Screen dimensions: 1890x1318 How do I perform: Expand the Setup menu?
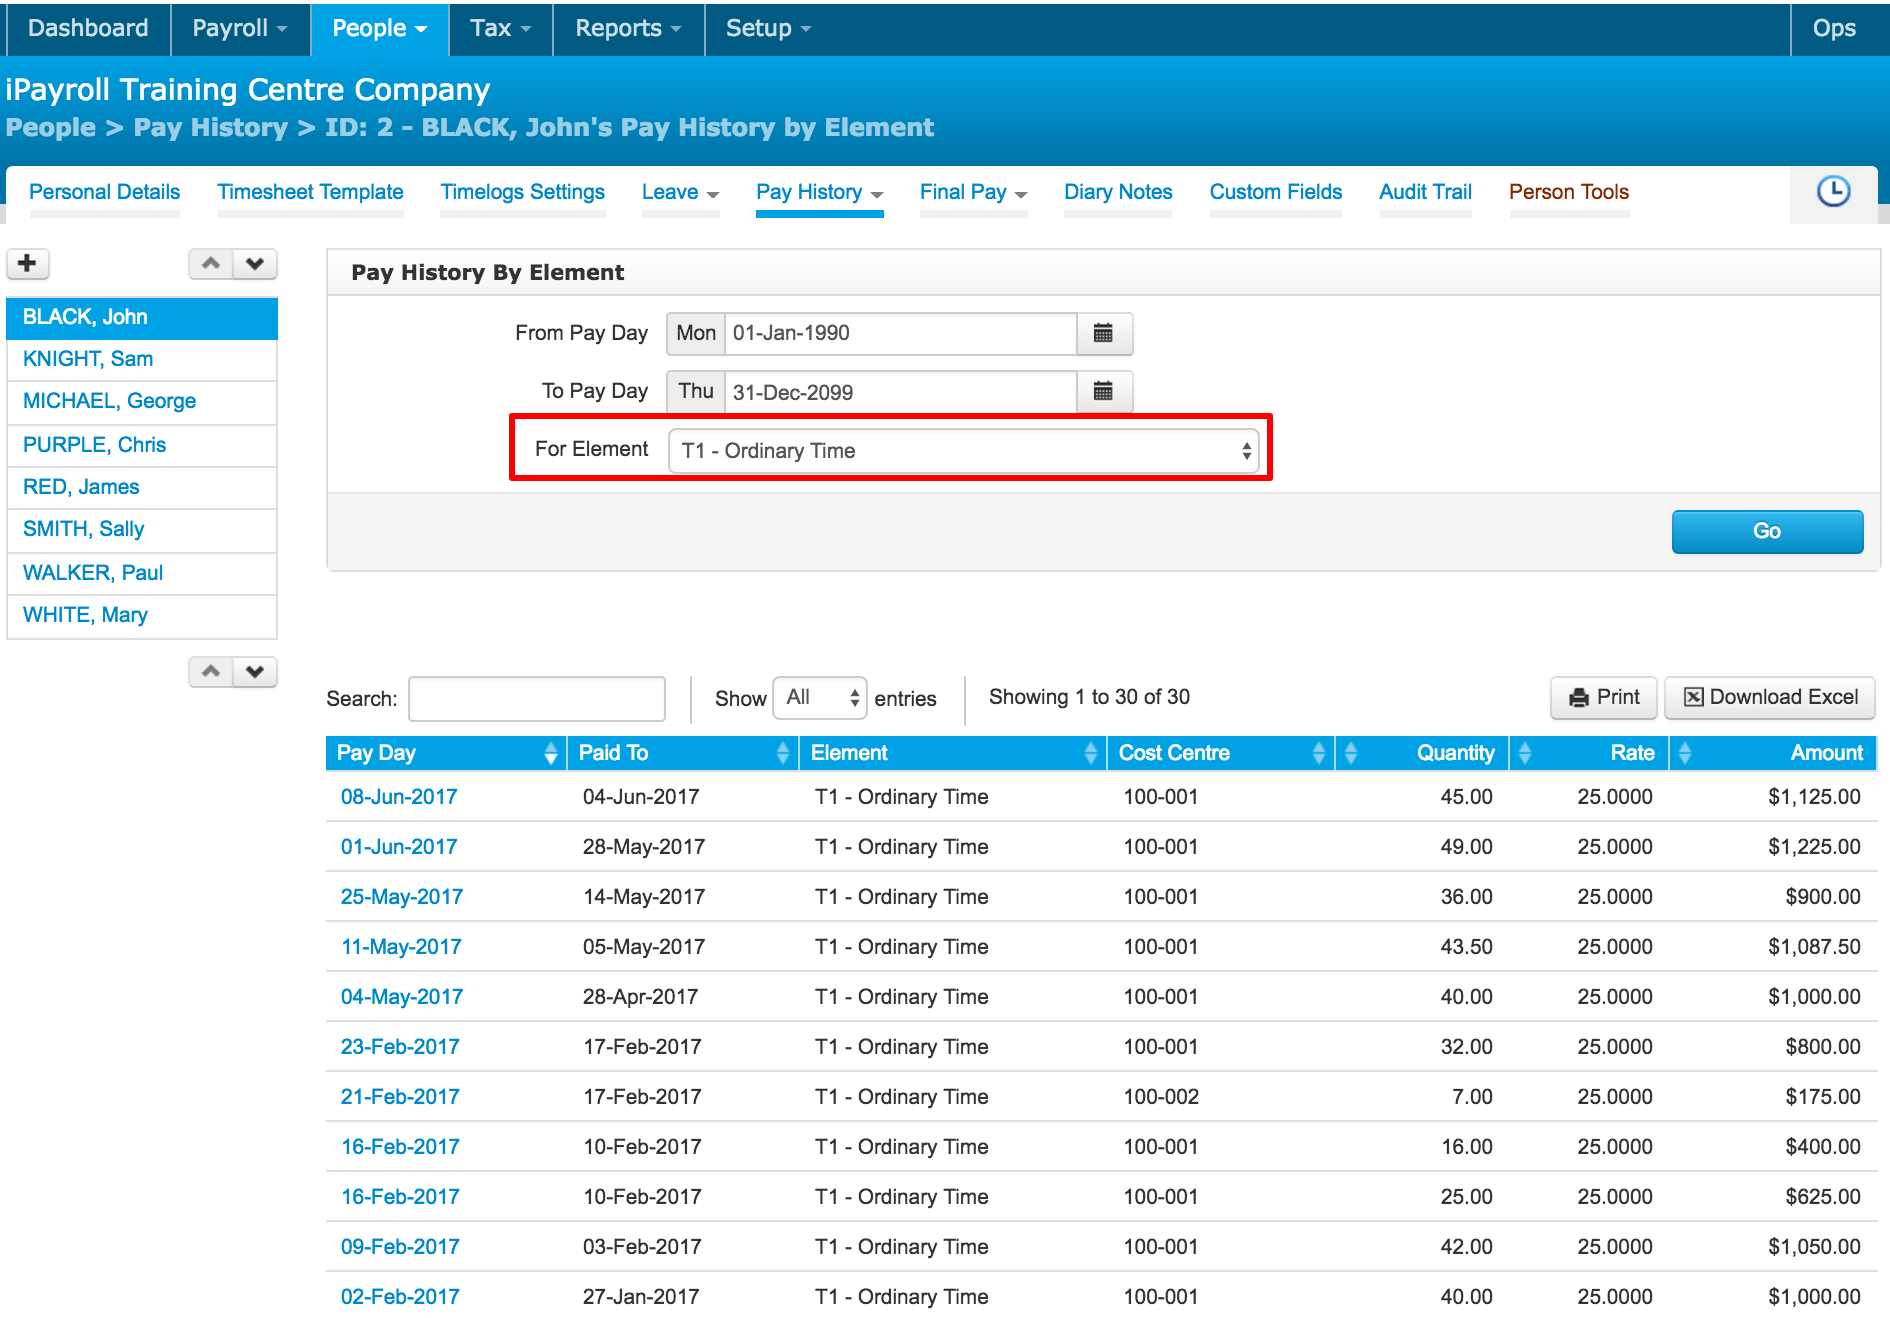tap(768, 28)
